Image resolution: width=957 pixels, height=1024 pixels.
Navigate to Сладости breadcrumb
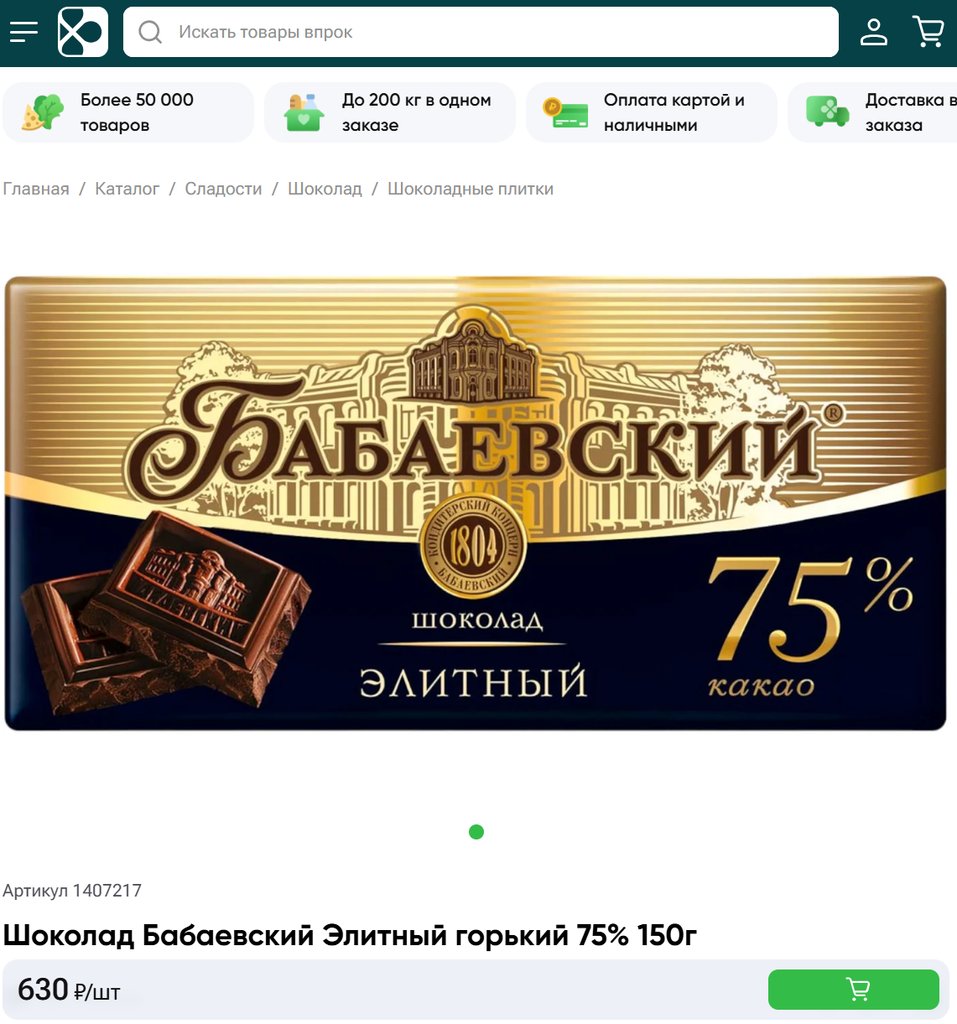pos(223,189)
